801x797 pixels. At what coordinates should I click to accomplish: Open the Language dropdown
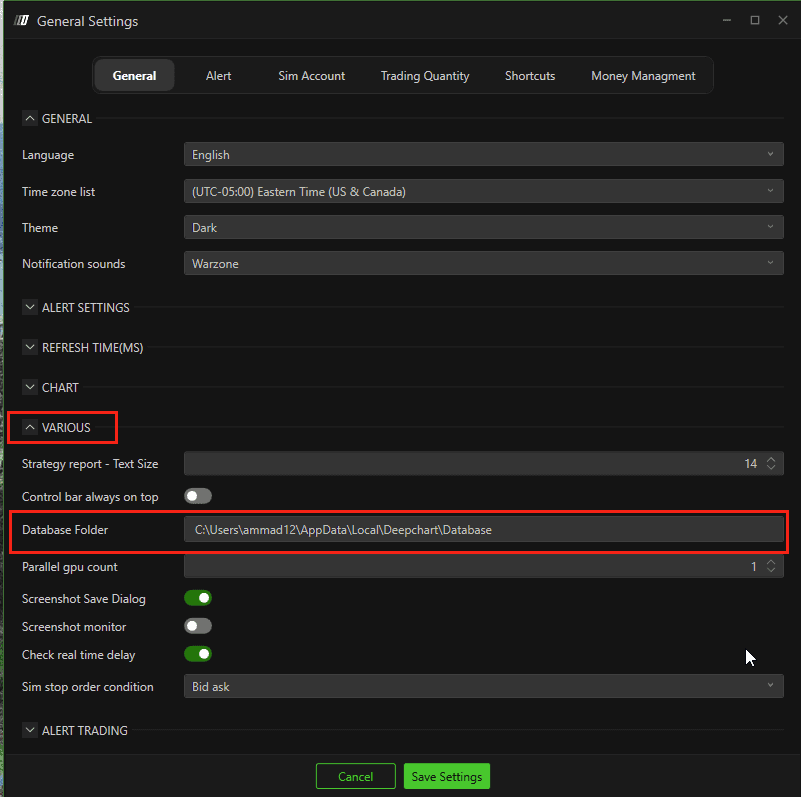[x=483, y=154]
